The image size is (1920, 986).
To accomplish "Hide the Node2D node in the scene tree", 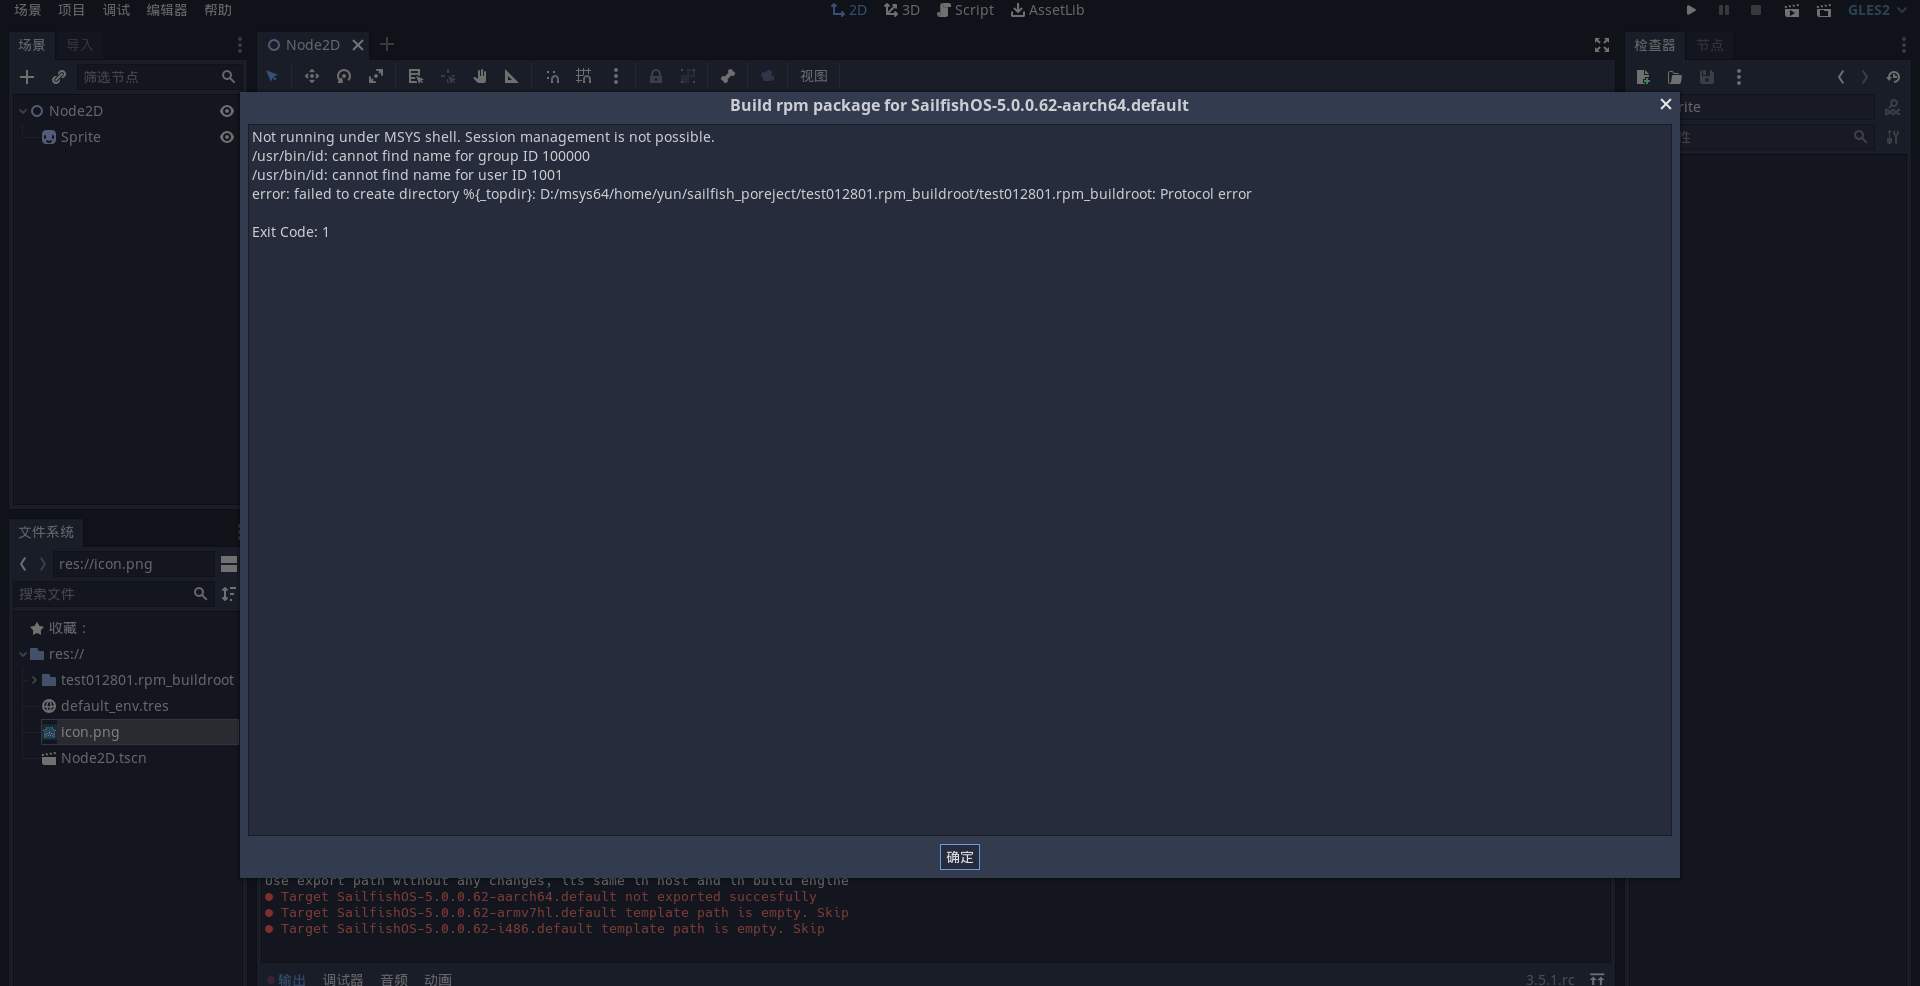I will pyautogui.click(x=226, y=111).
